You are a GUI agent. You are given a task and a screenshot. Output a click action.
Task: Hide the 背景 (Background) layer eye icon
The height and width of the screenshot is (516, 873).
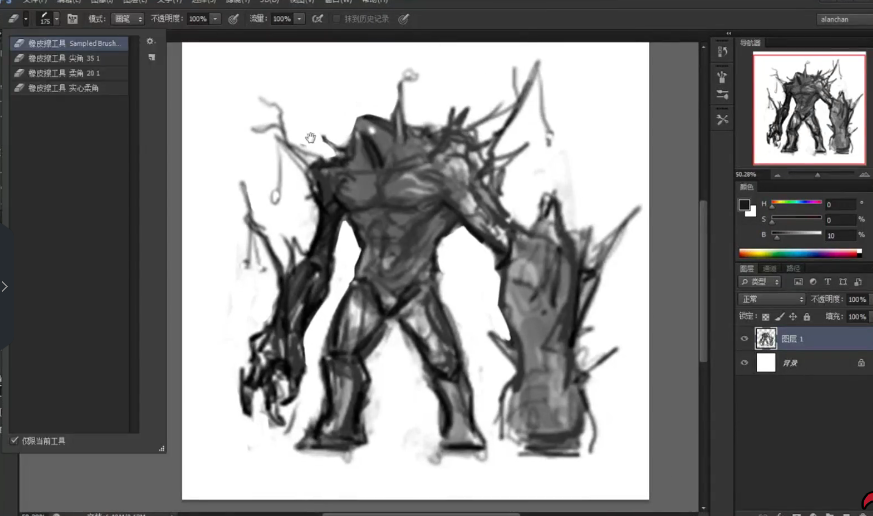[744, 362]
